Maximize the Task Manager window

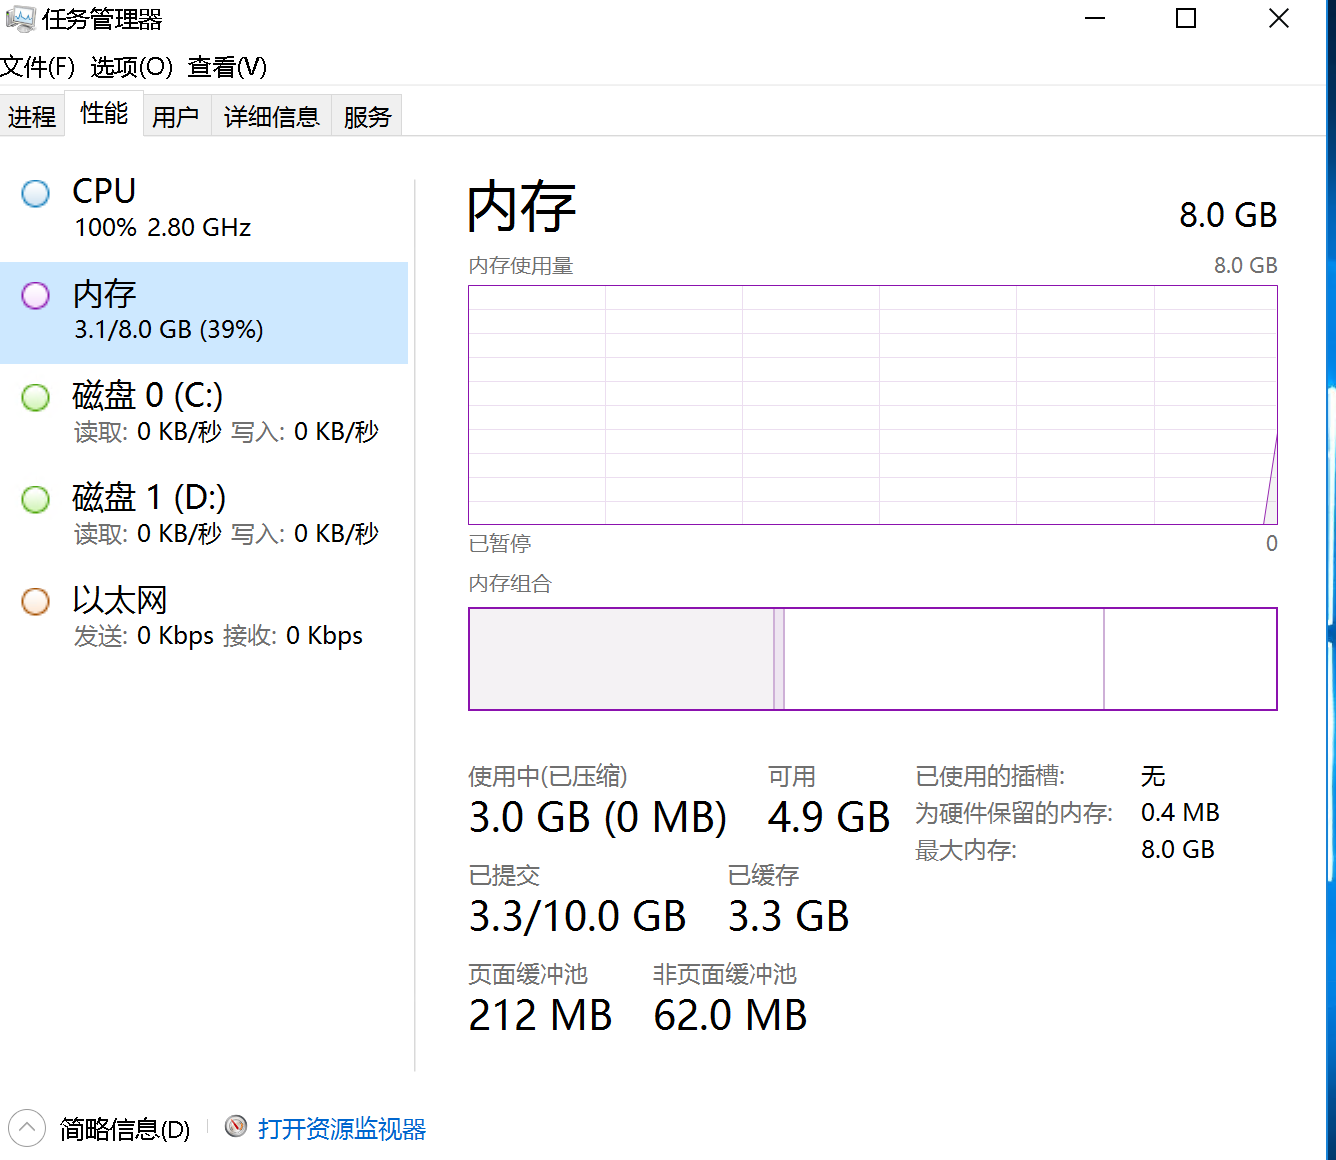(x=1186, y=18)
